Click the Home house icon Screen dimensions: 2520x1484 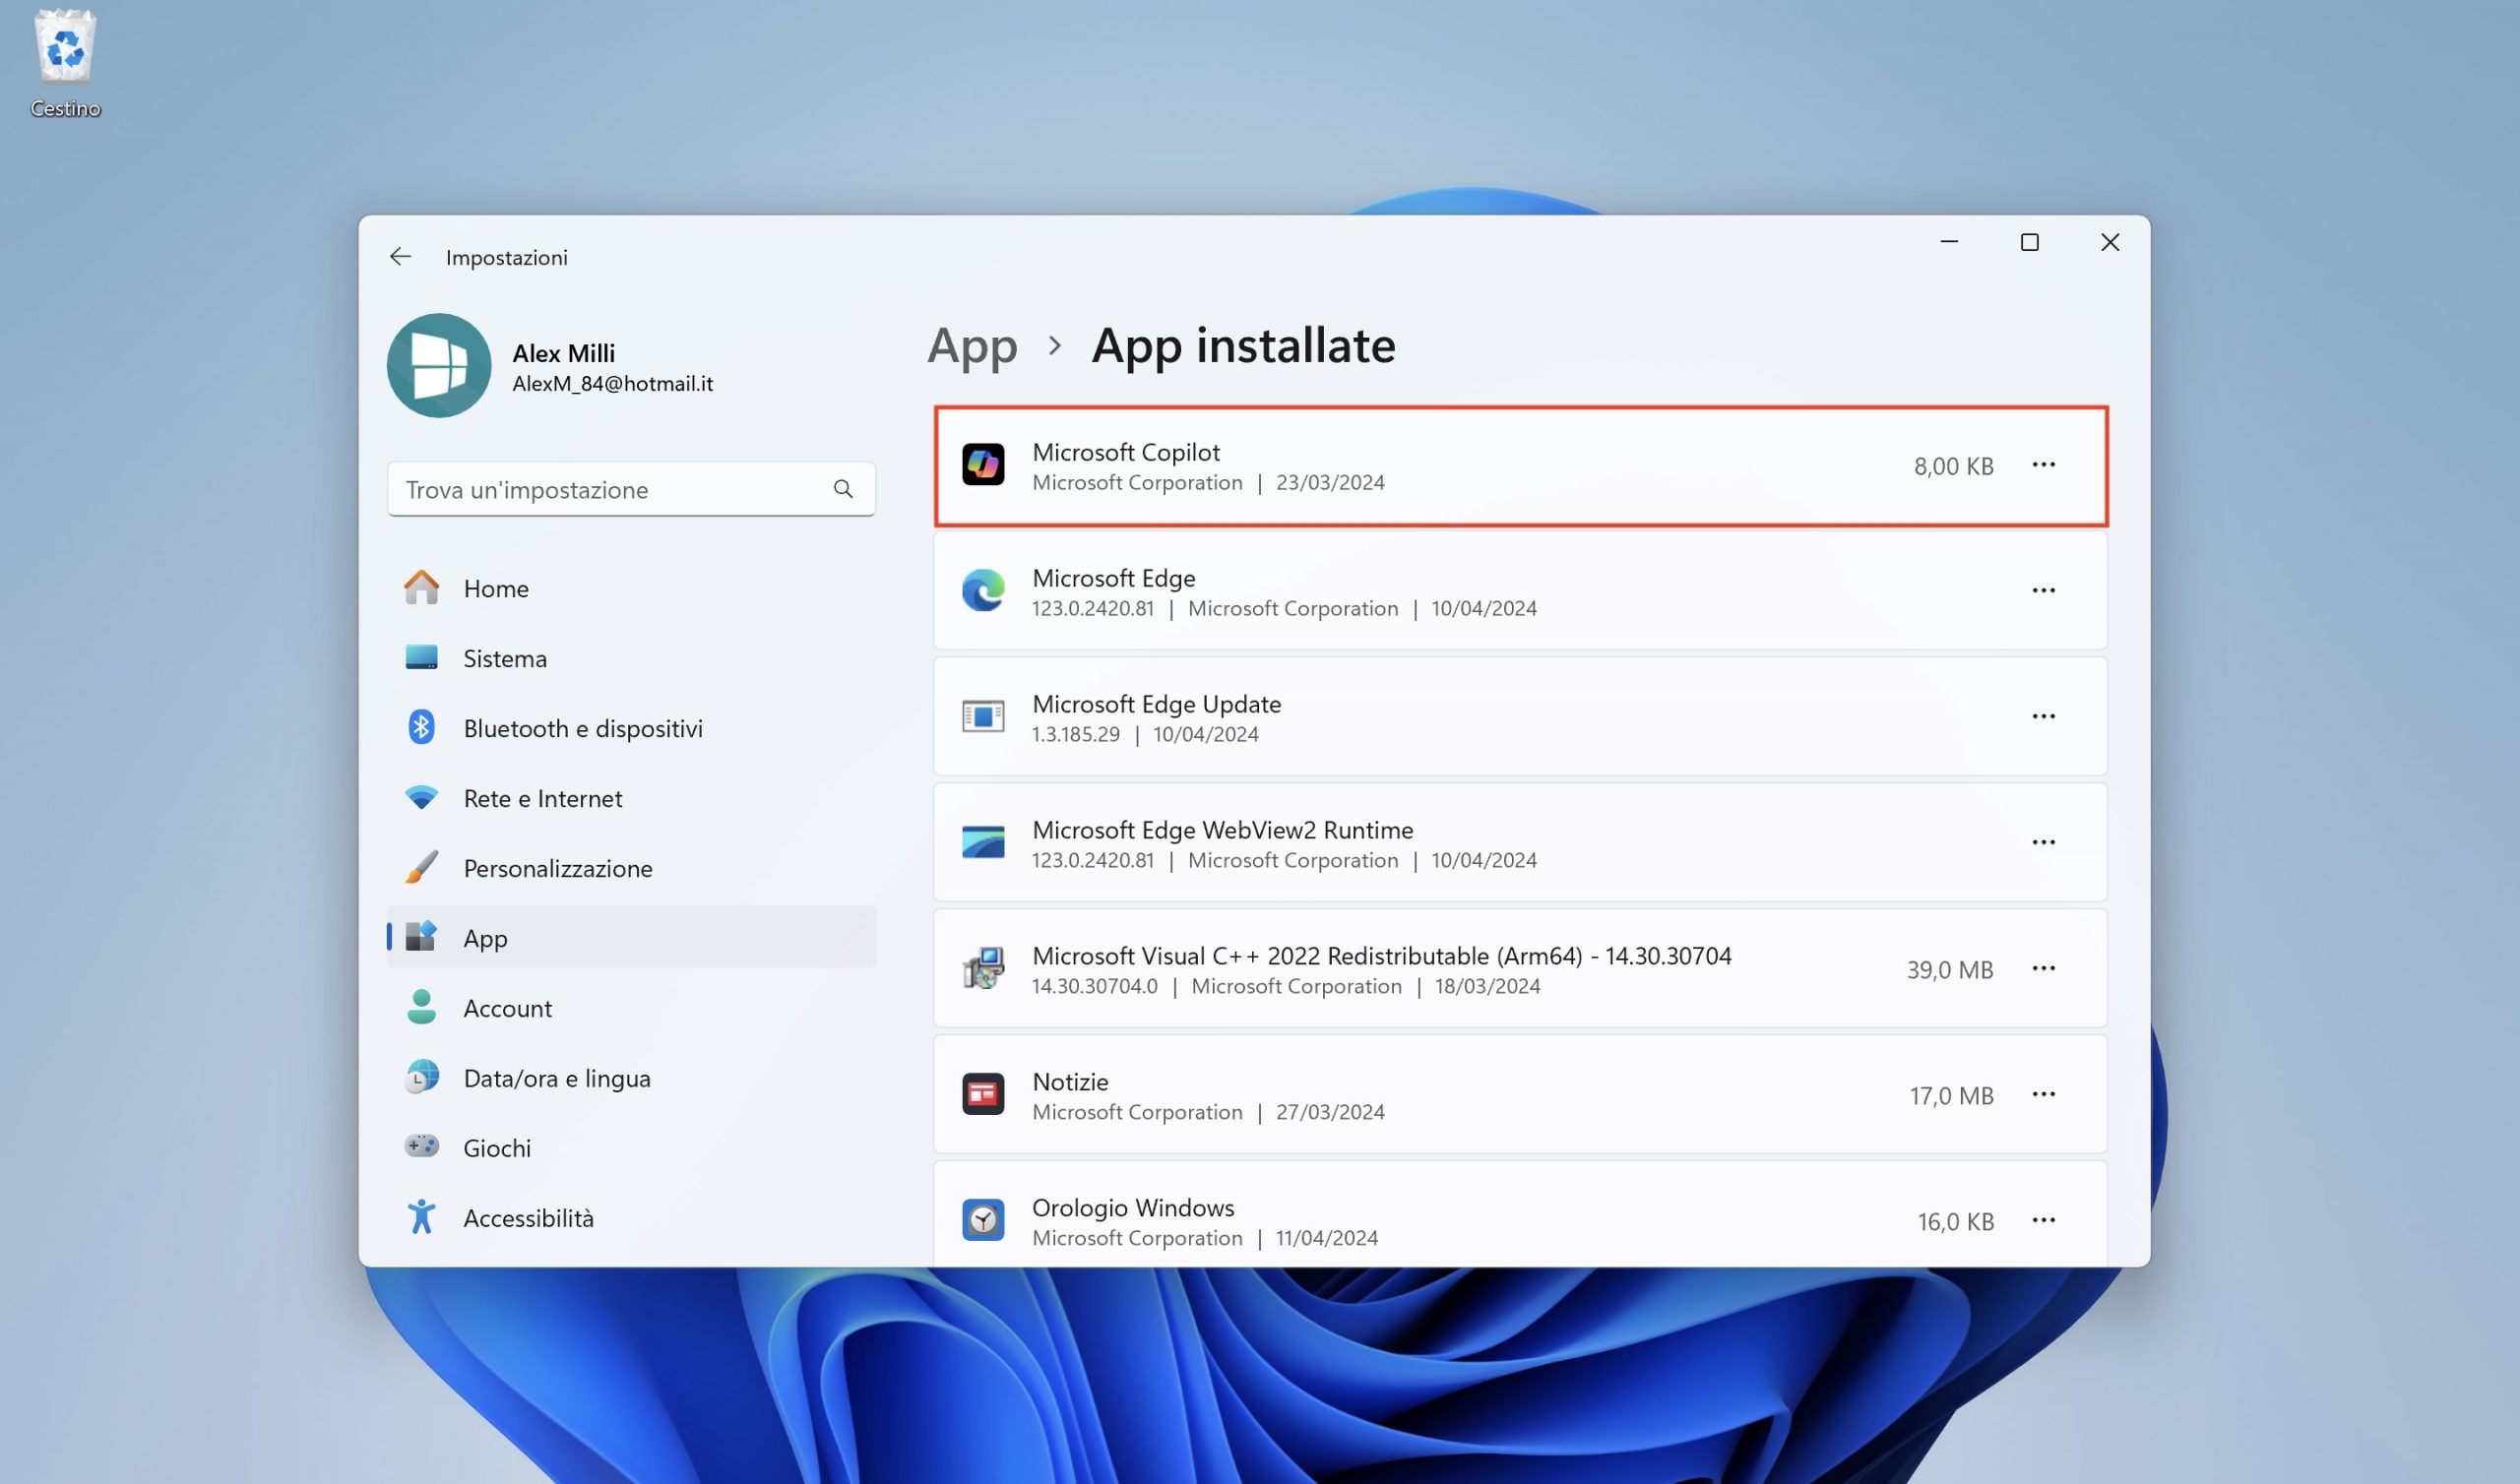pyautogui.click(x=421, y=588)
